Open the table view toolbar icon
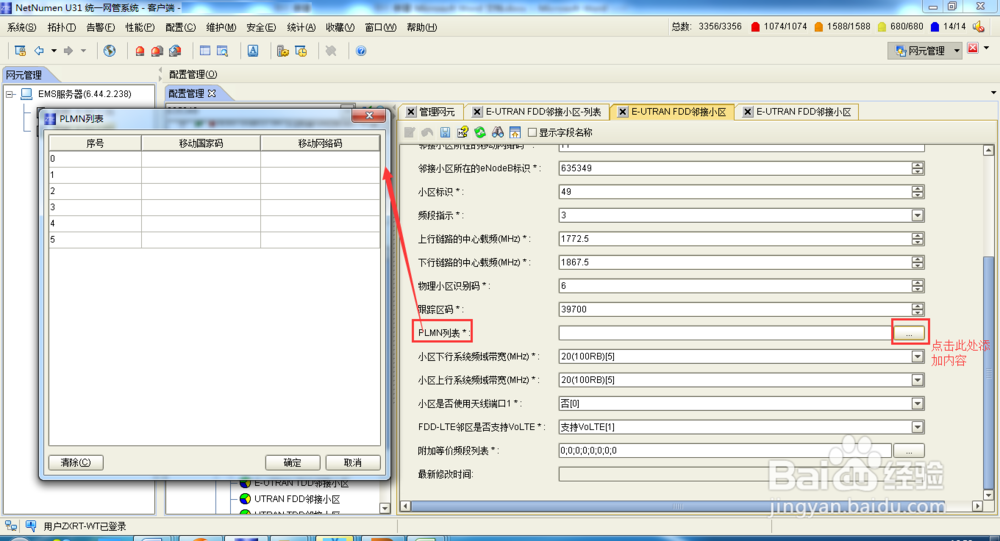Viewport: 1000px width, 541px height. [205, 51]
